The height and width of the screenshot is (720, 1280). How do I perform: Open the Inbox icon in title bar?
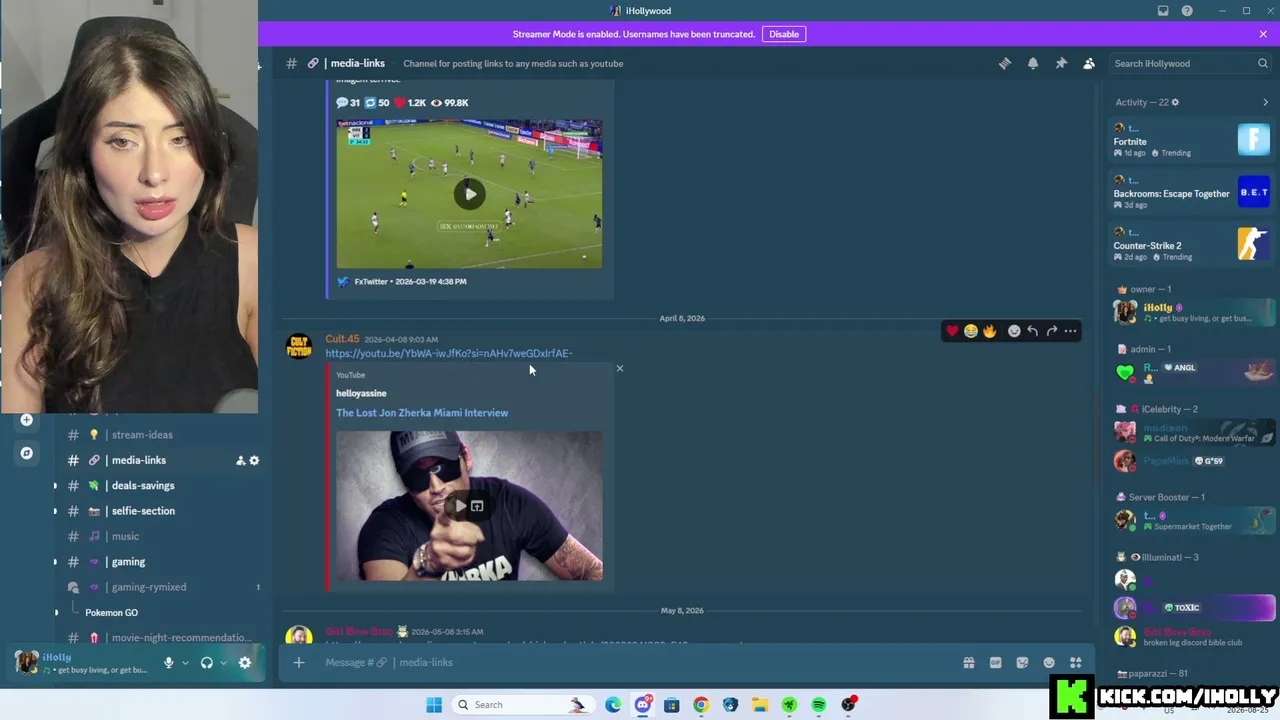point(1163,11)
